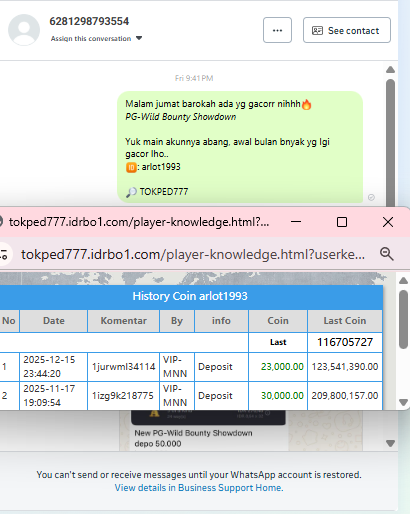Click last coin 209,800,157.00
Screen dimensions: 410x514
tap(345, 396)
